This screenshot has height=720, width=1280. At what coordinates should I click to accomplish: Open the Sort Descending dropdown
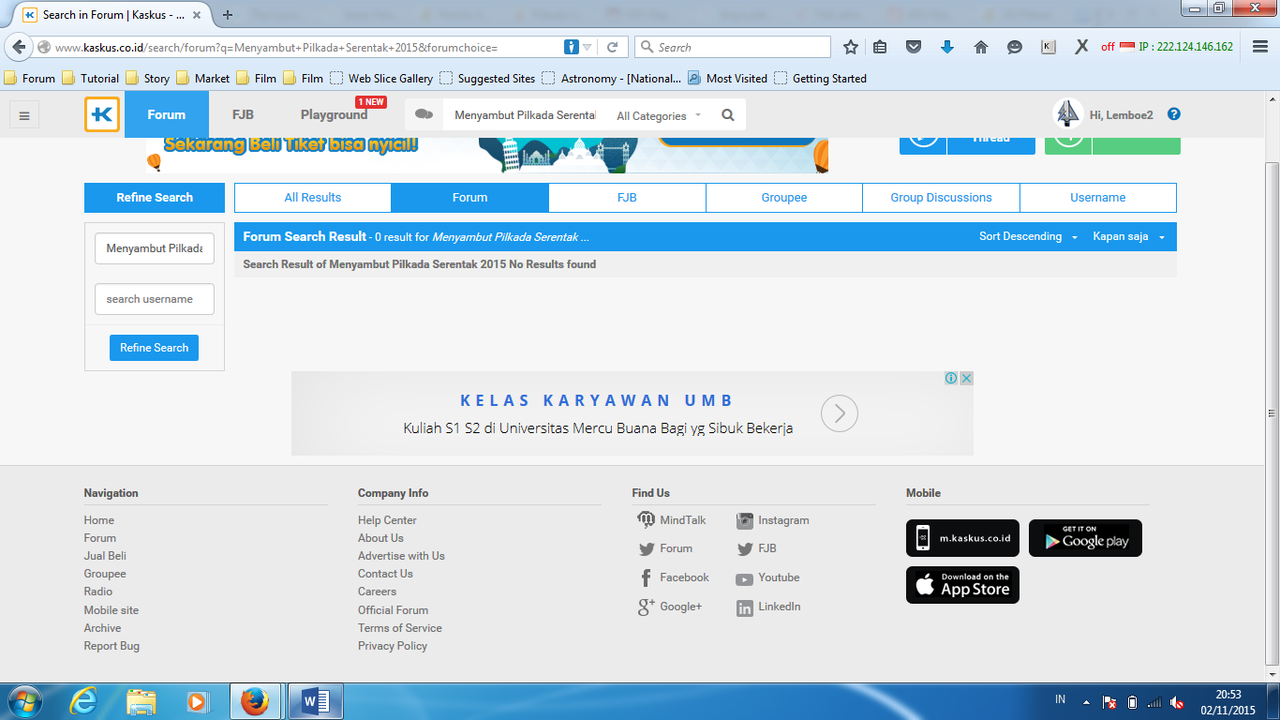point(1028,237)
